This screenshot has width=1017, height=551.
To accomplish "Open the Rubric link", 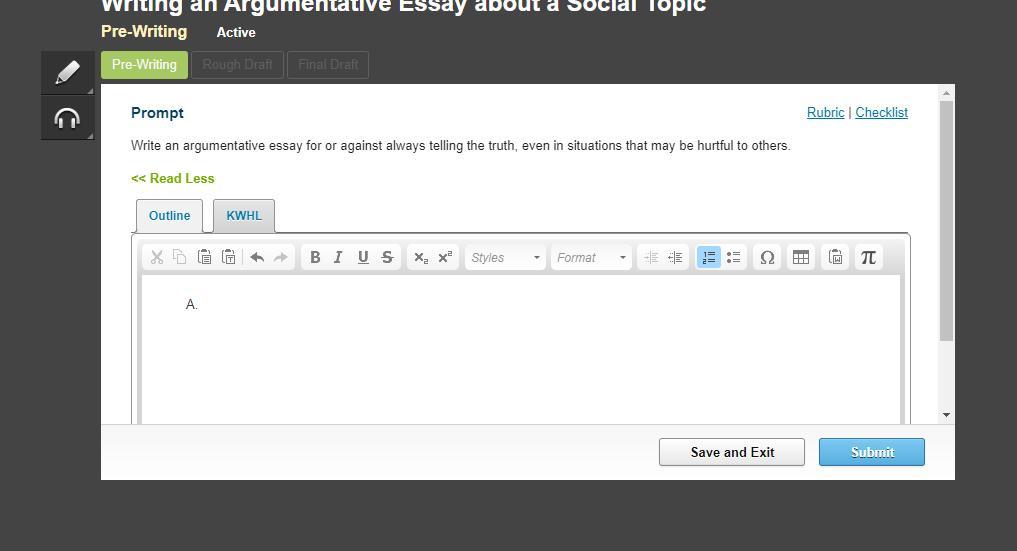I will [x=825, y=112].
